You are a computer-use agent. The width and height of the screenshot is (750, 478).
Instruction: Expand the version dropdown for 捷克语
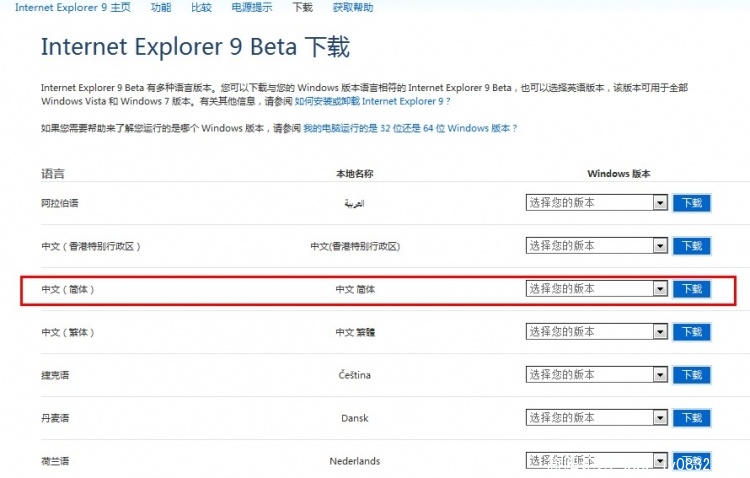click(x=596, y=375)
